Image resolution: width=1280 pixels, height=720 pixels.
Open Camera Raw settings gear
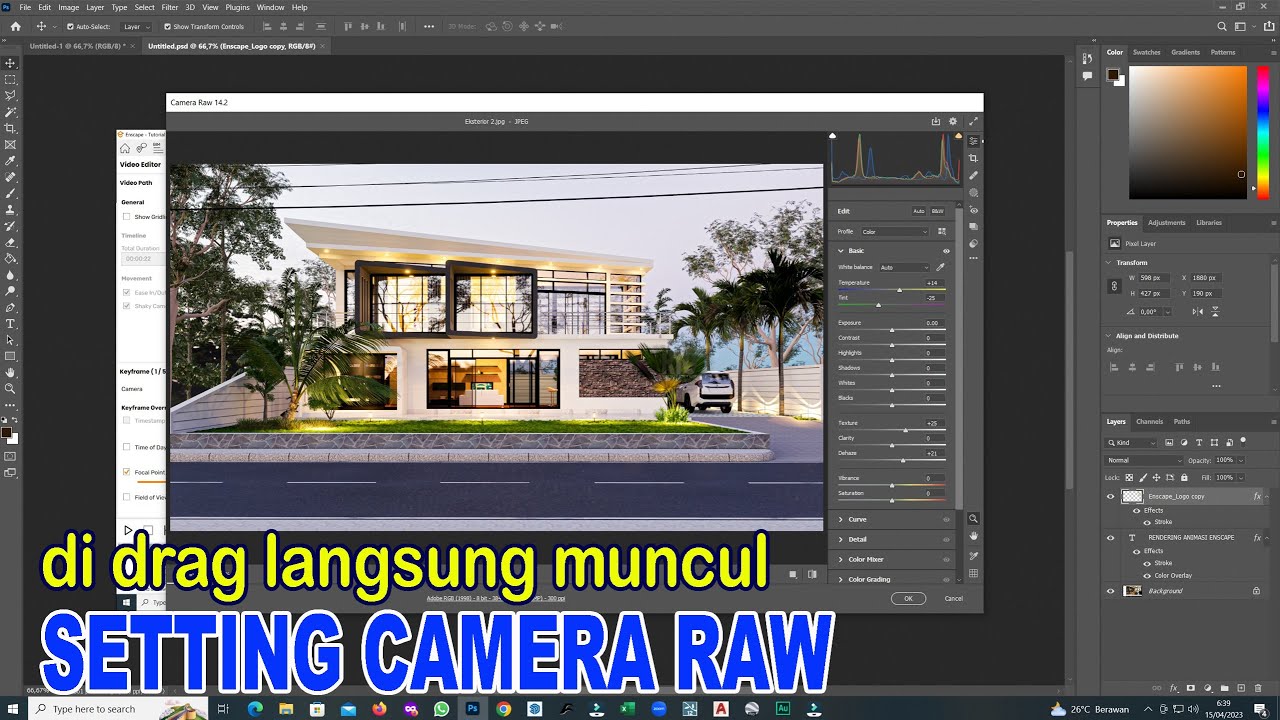[953, 121]
